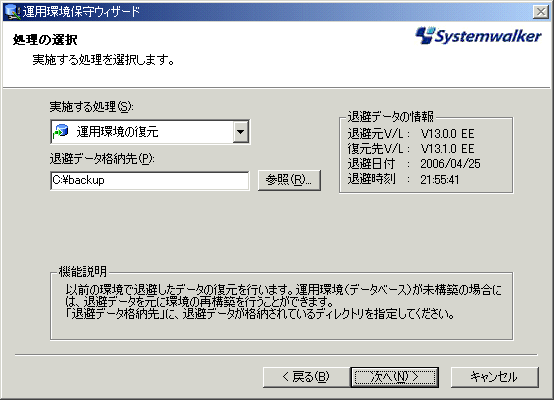Image resolution: width=554 pixels, height=400 pixels.
Task: Click the Systemwalker logo
Action: [x=478, y=36]
